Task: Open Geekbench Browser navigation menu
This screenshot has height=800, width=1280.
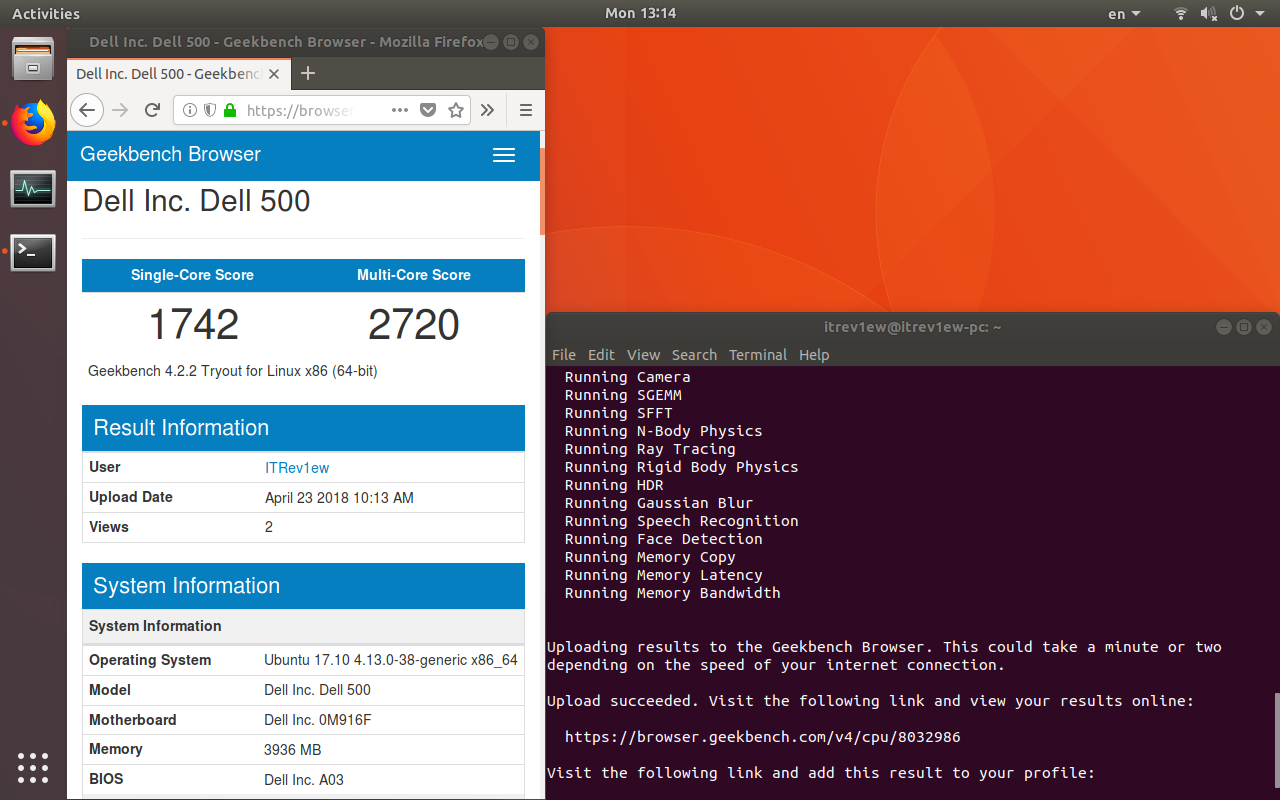Action: pyautogui.click(x=504, y=155)
